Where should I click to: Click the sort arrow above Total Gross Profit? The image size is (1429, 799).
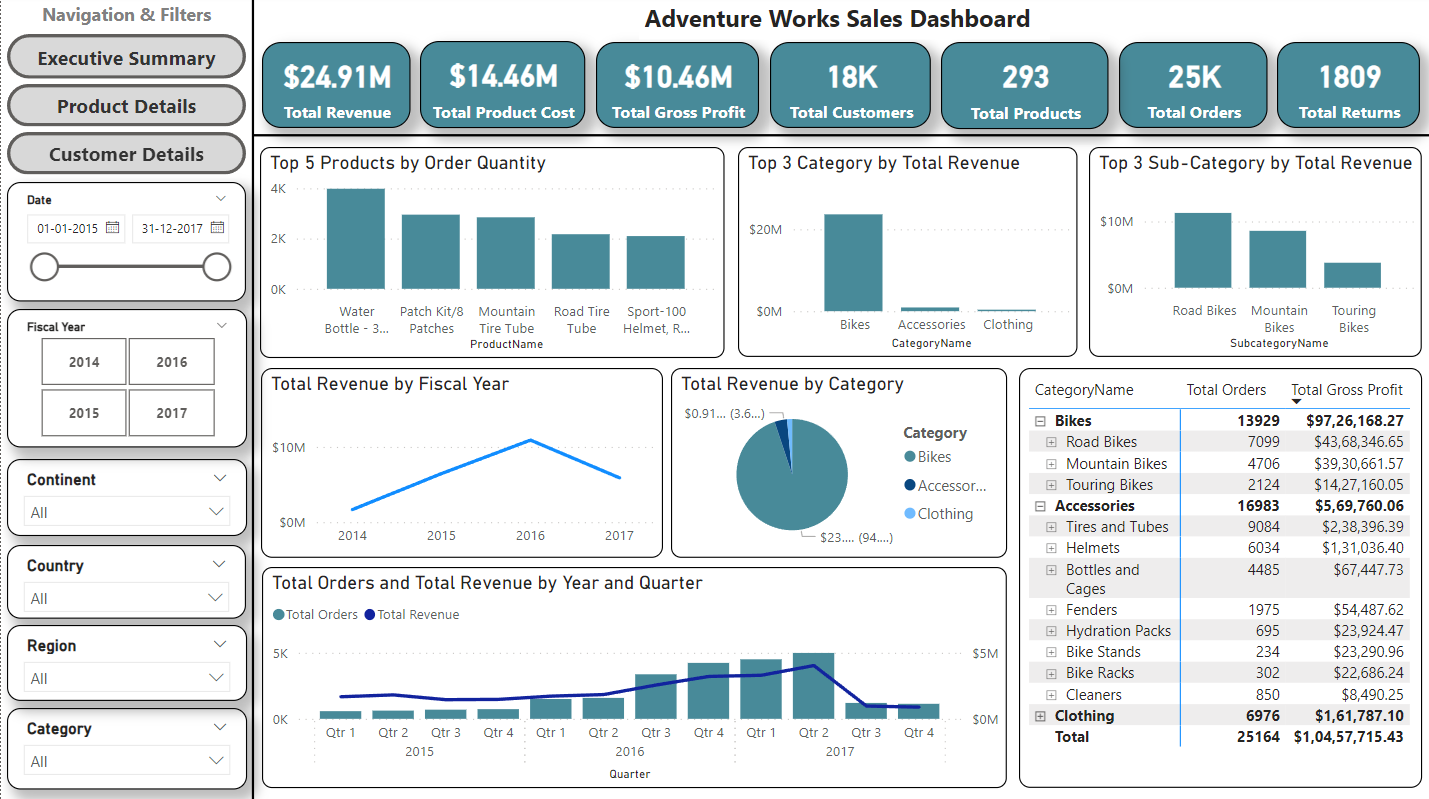coord(1297,402)
